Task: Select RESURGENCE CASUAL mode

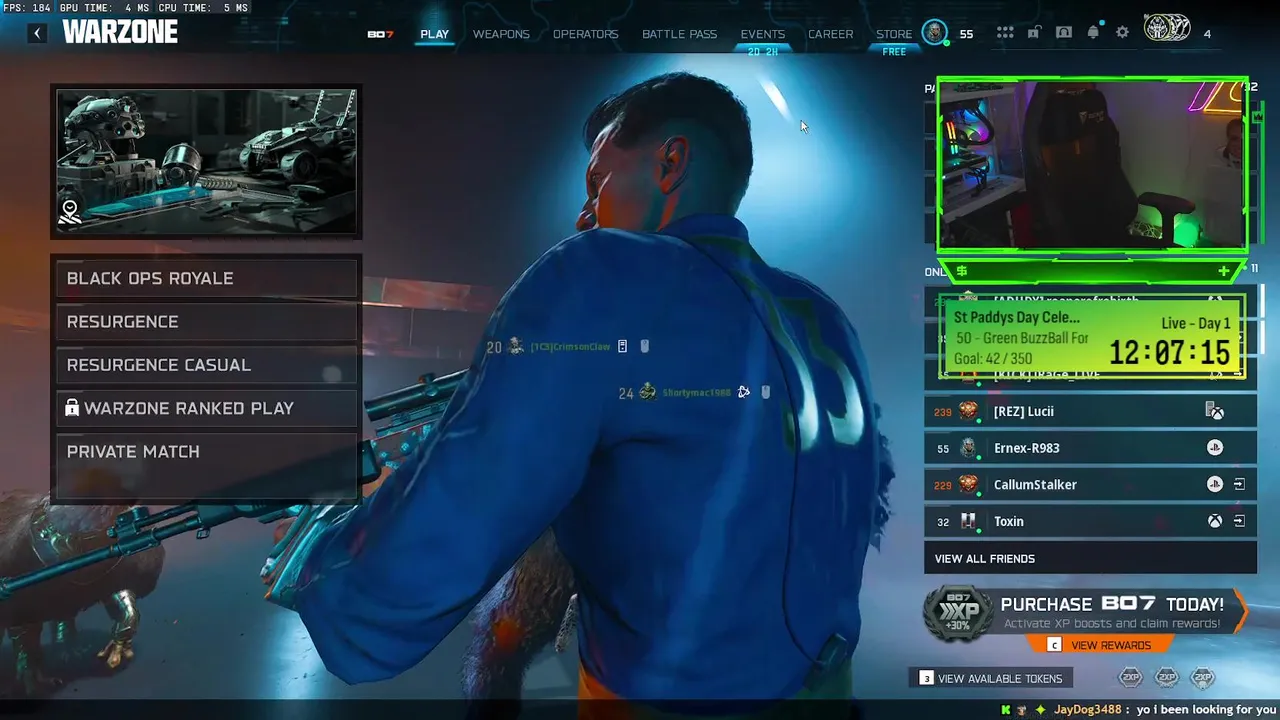Action: click(x=206, y=365)
